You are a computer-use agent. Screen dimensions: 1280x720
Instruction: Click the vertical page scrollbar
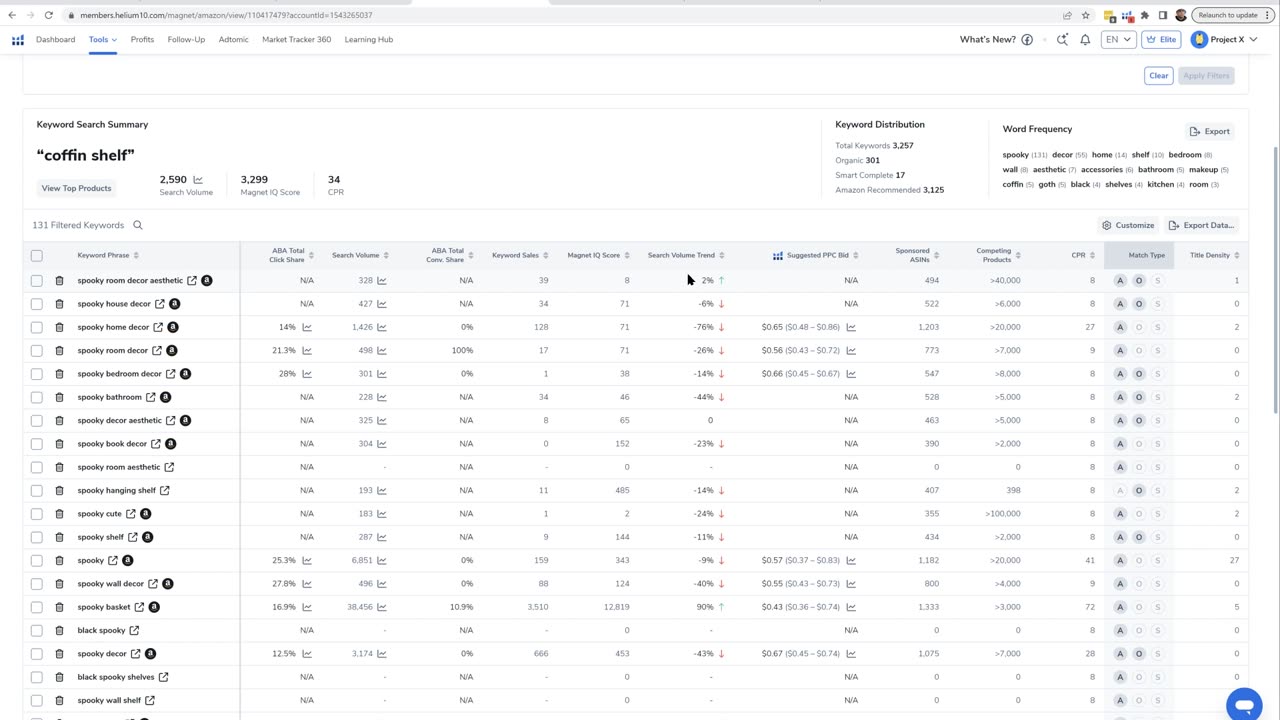point(1275,280)
